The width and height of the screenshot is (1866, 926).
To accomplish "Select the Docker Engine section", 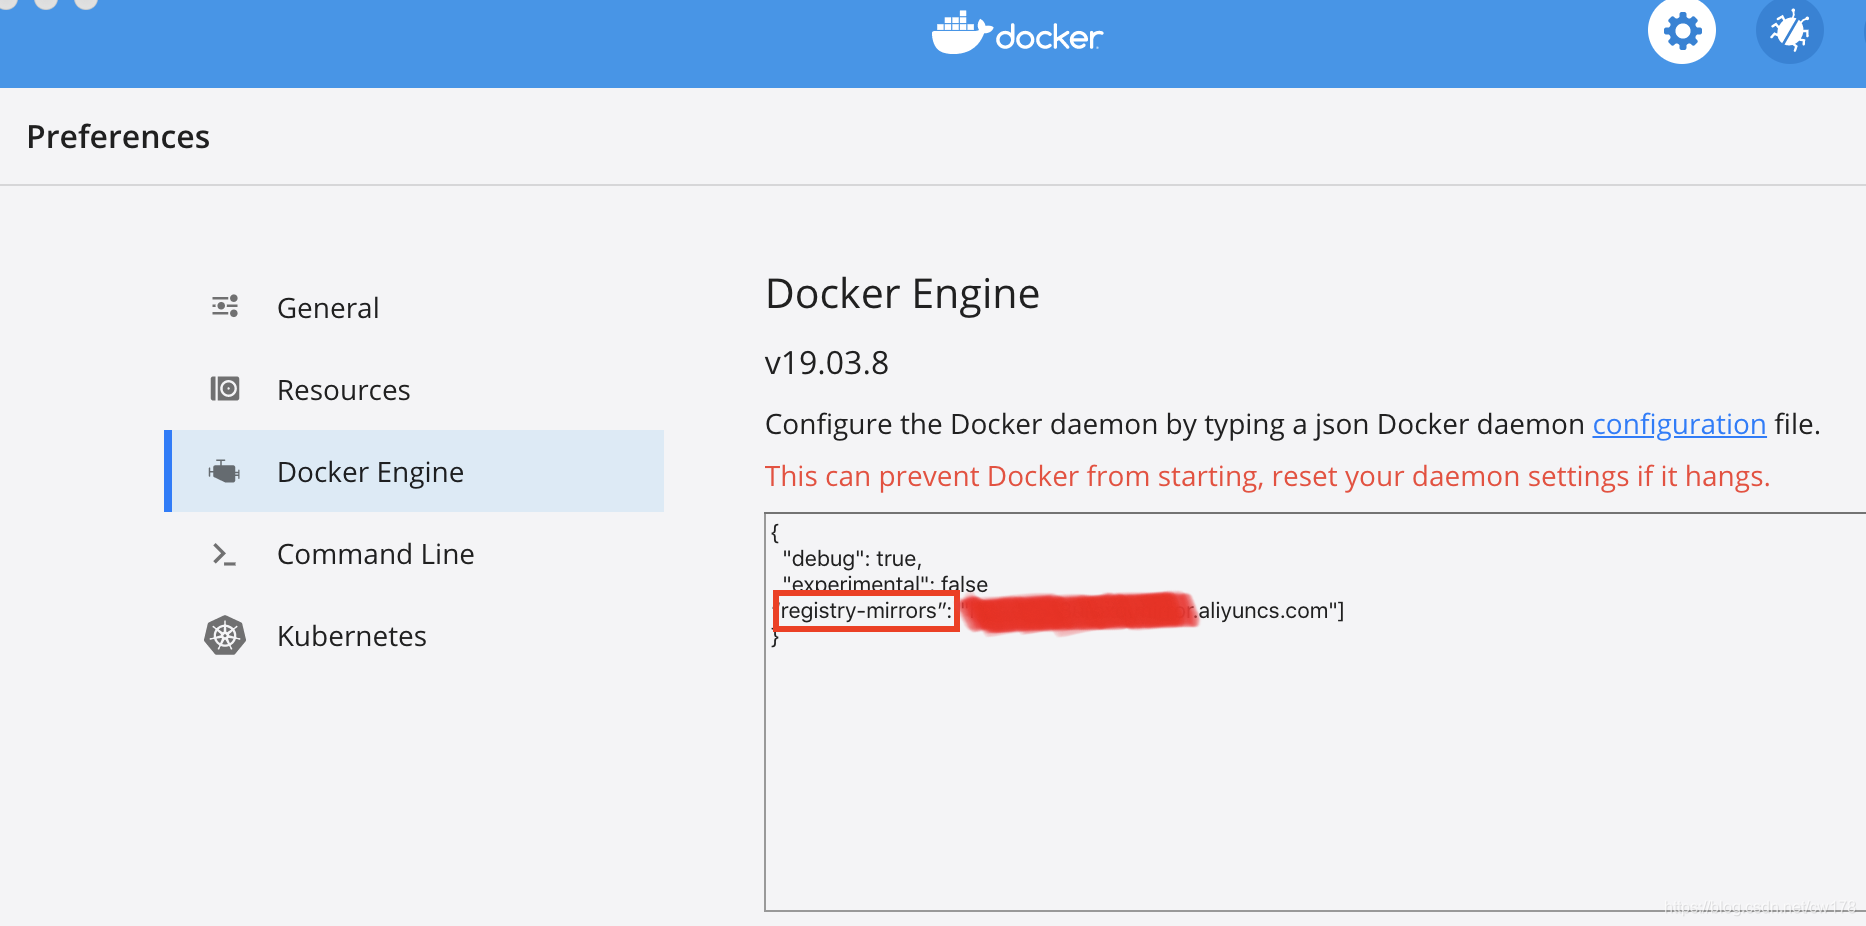I will pos(414,471).
